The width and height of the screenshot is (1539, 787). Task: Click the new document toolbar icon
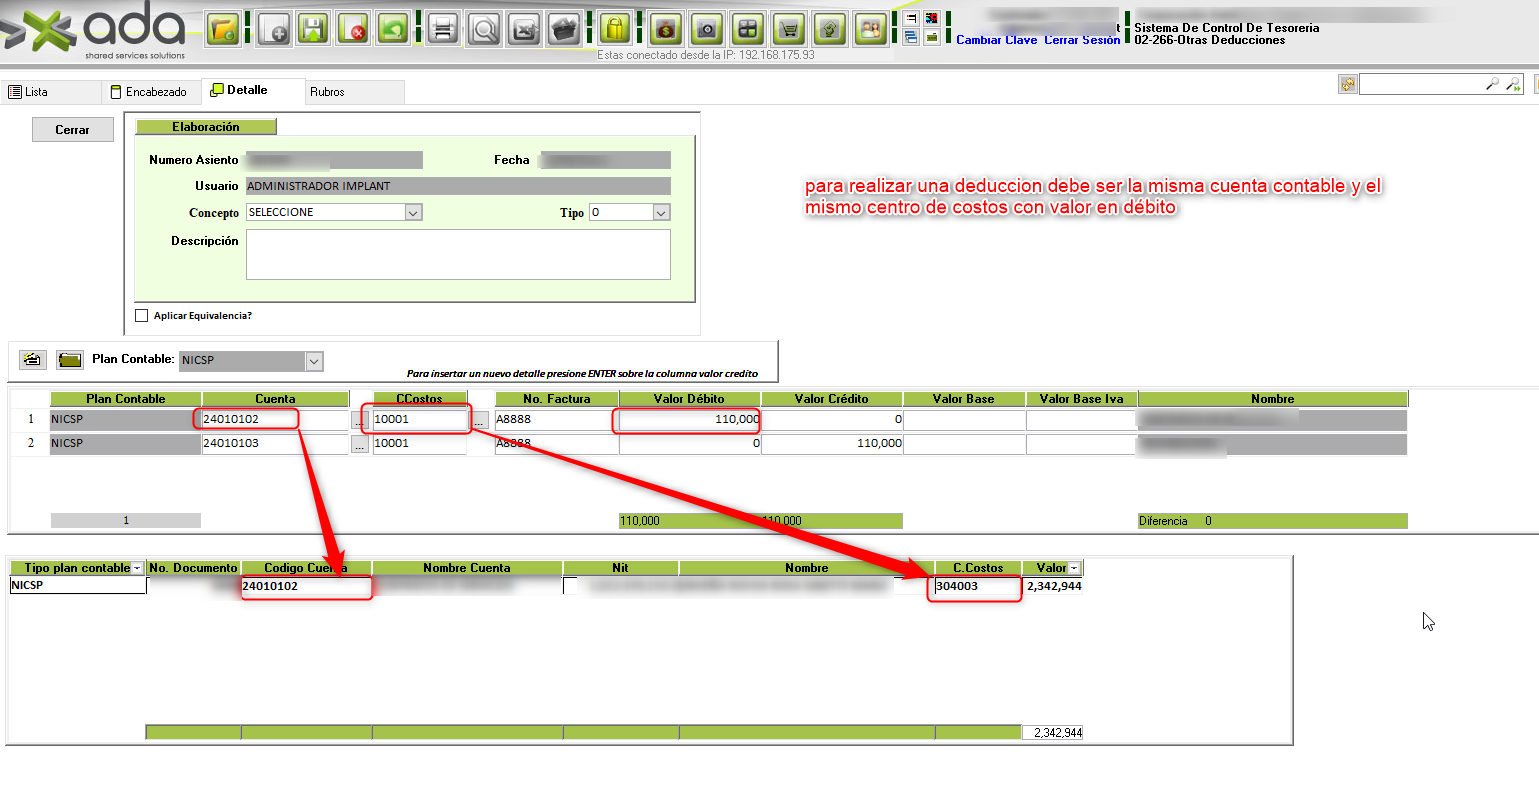(x=274, y=29)
